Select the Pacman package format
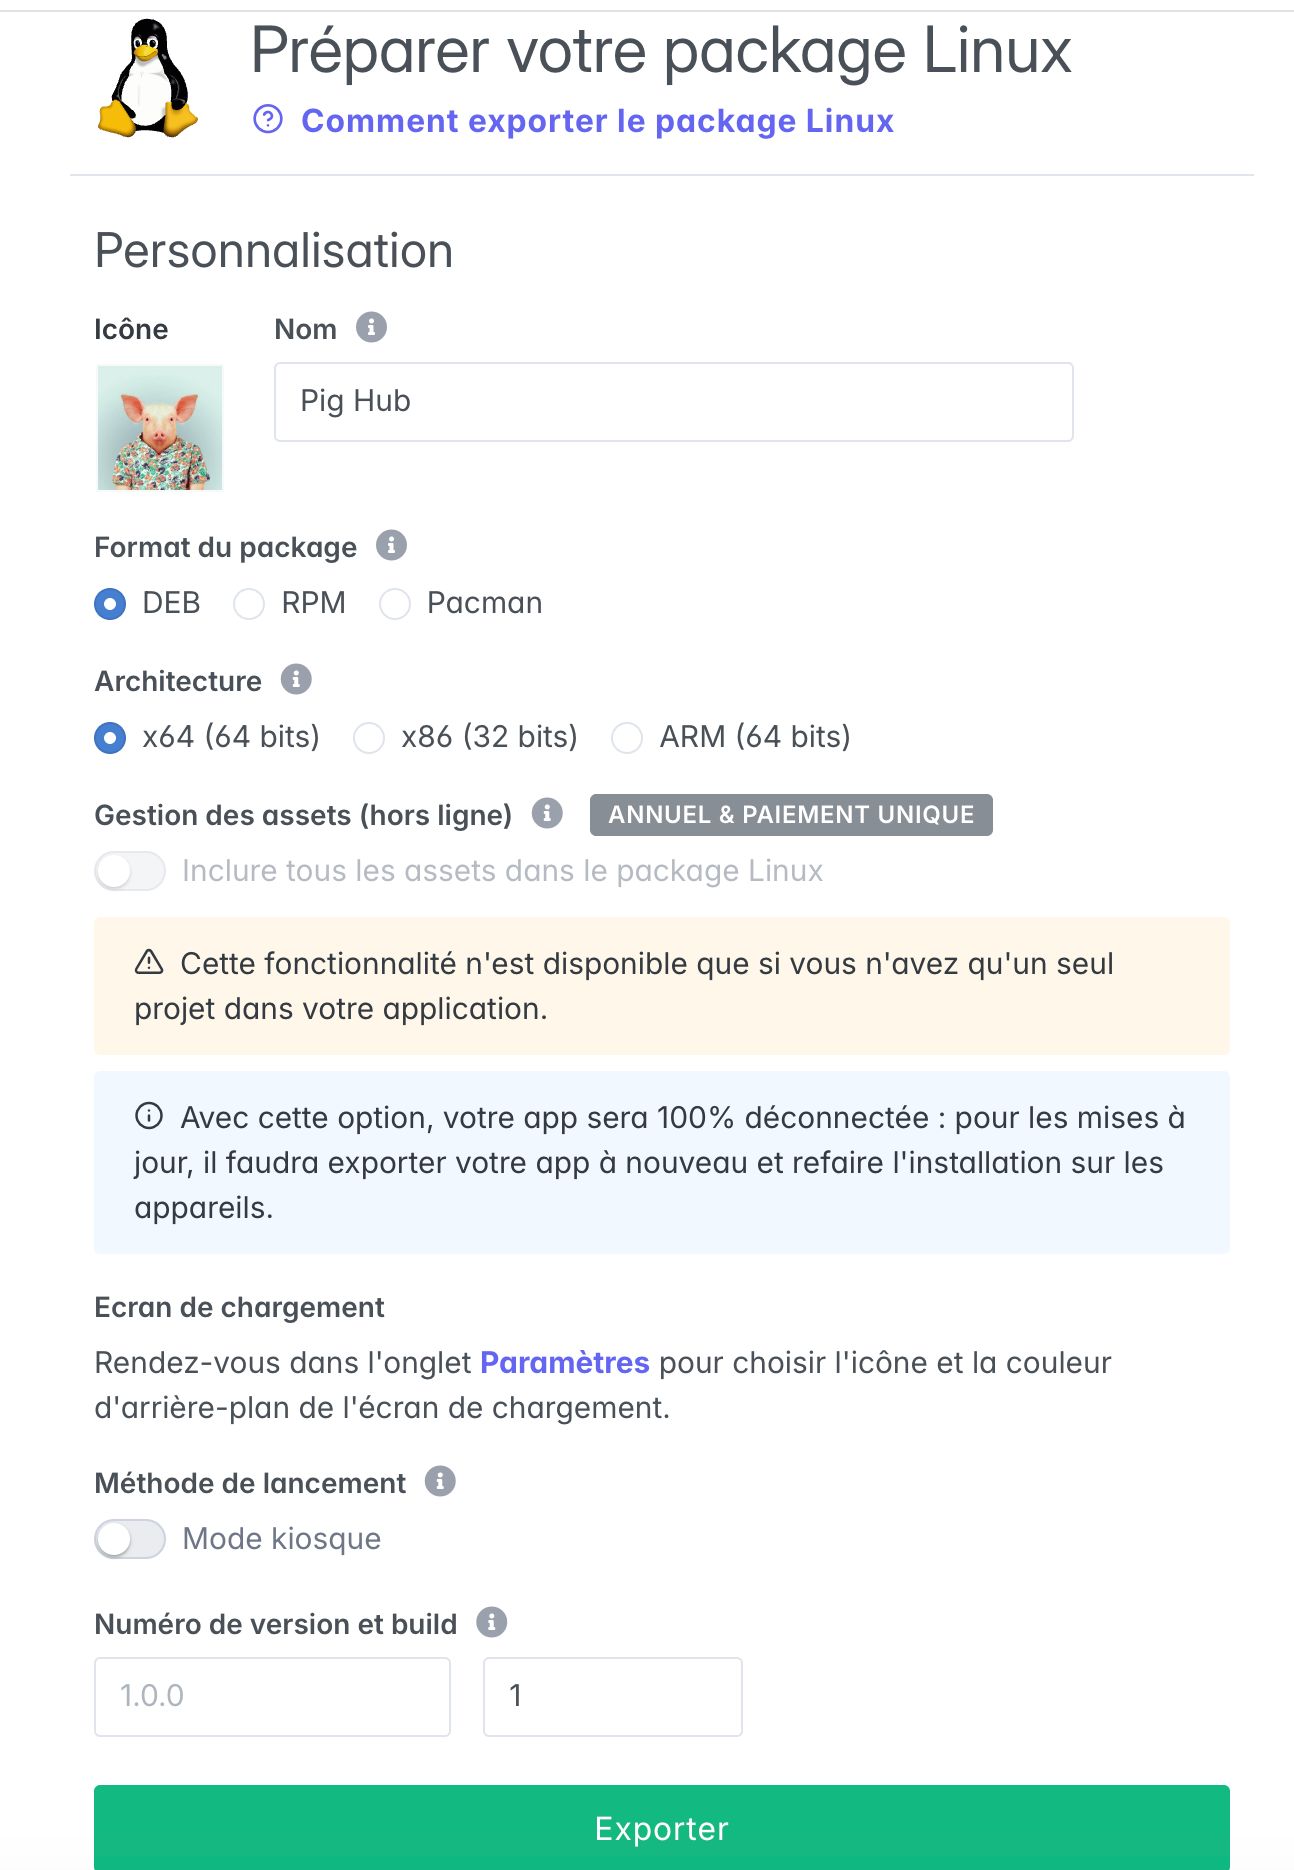 [395, 603]
